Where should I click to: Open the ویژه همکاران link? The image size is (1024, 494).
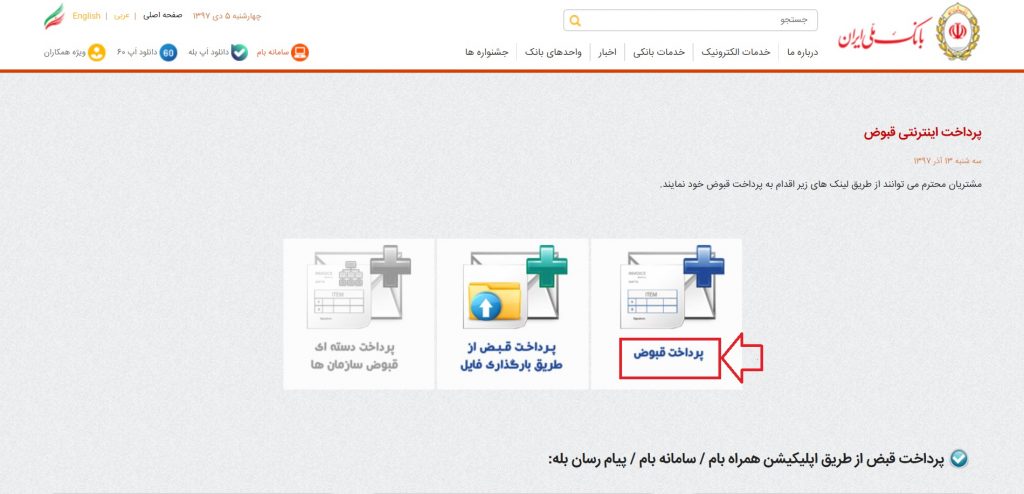pos(65,52)
